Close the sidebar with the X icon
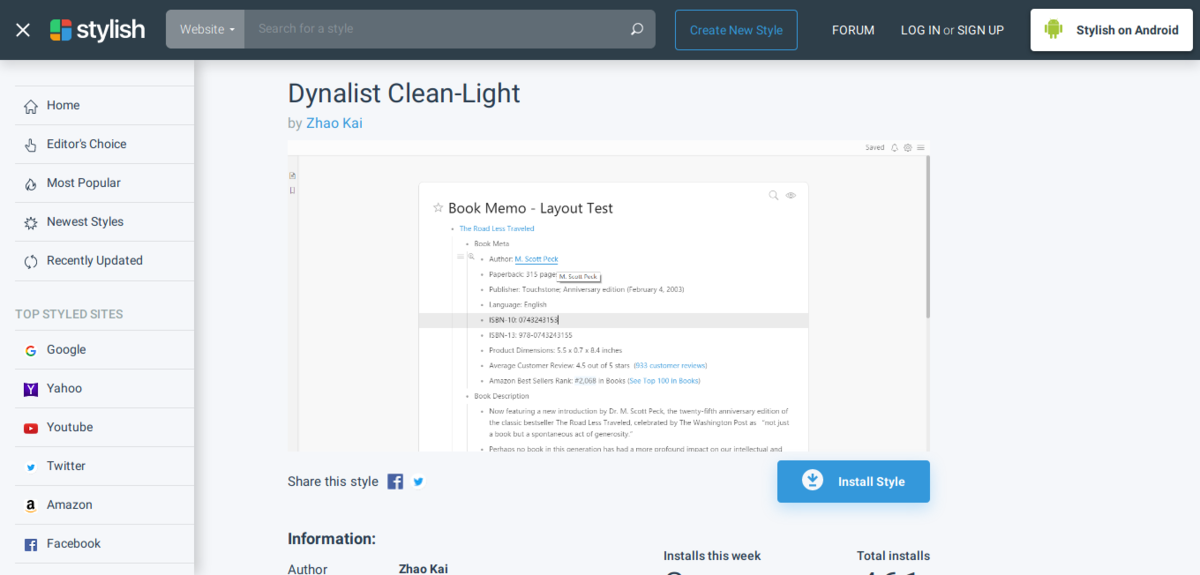 point(23,30)
